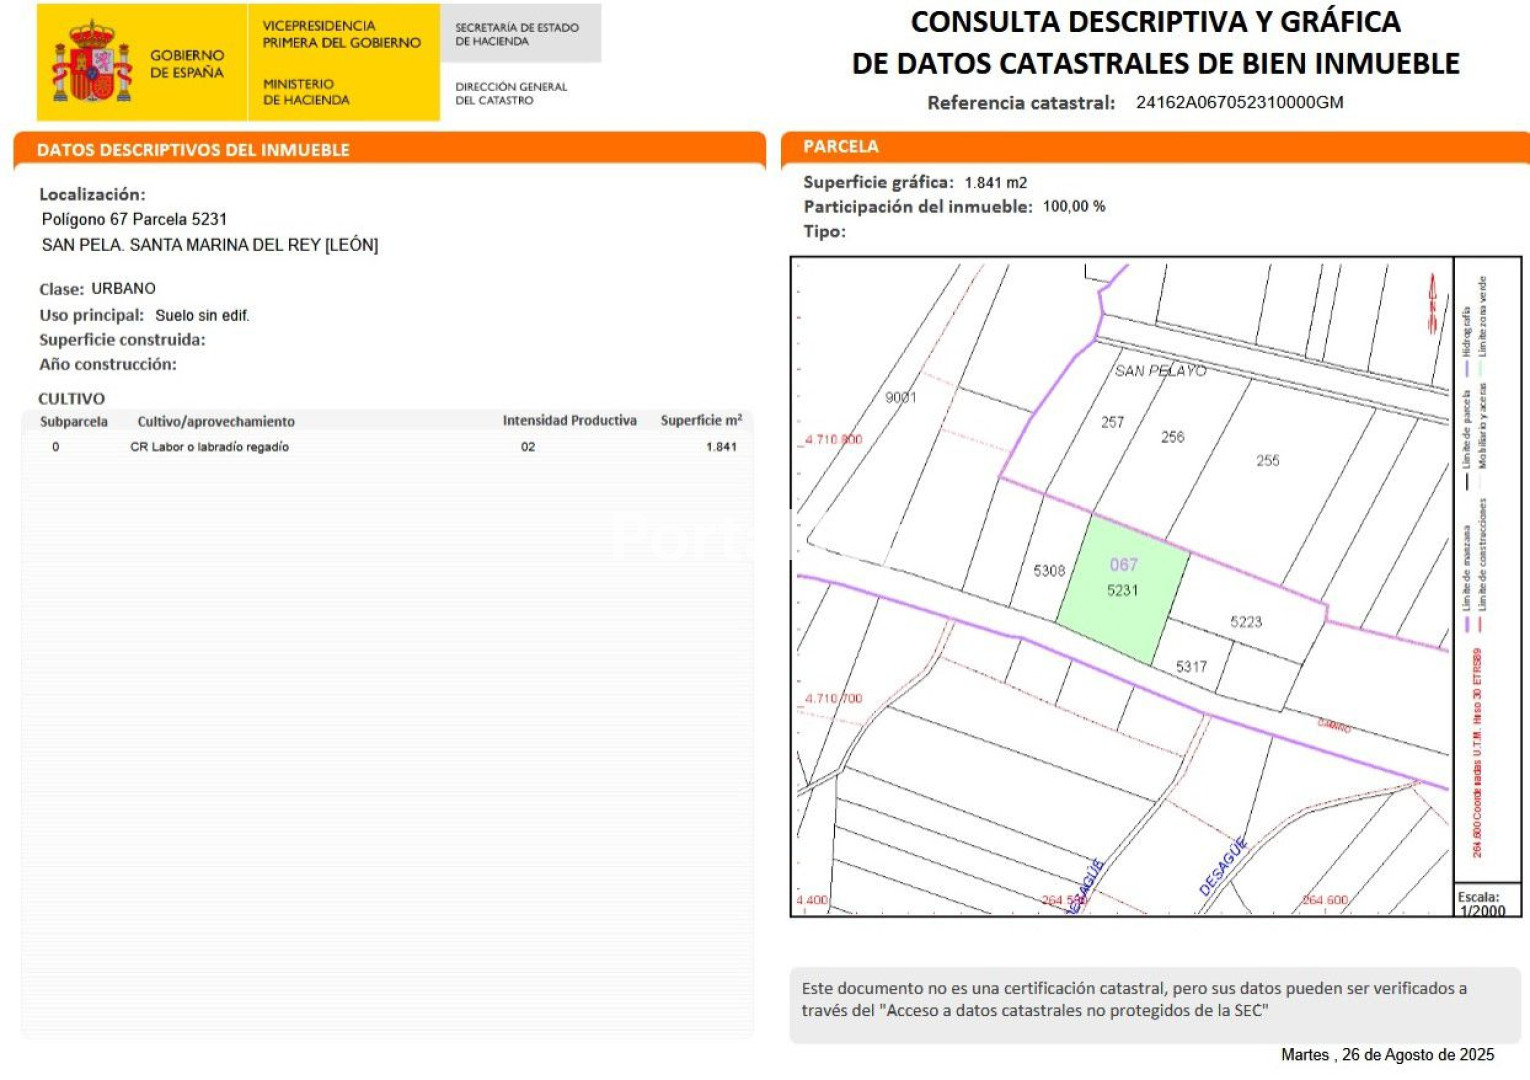Viewport: 1530px width, 1080px height.
Task: Select the DATOS DESCRIPTIVOS DEL INMUEBLE header
Action: (x=193, y=150)
